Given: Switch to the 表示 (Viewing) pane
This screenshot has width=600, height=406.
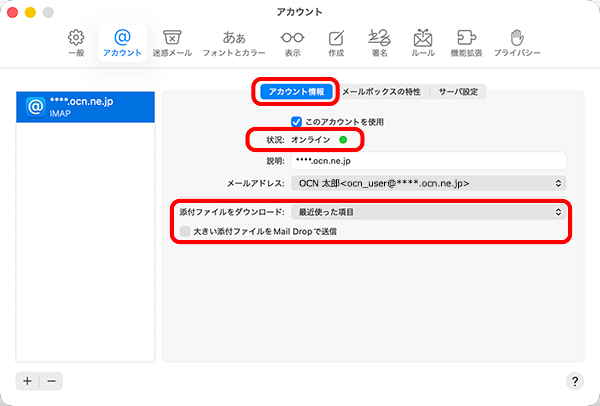Looking at the screenshot, I should click(292, 42).
